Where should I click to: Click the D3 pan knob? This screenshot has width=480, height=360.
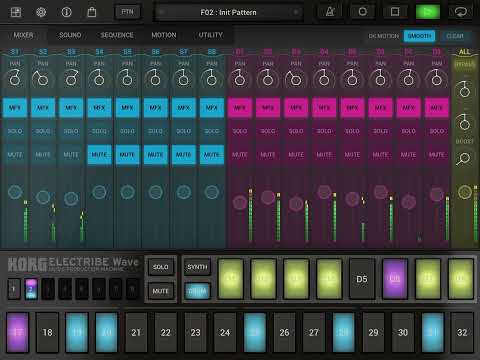point(295,79)
